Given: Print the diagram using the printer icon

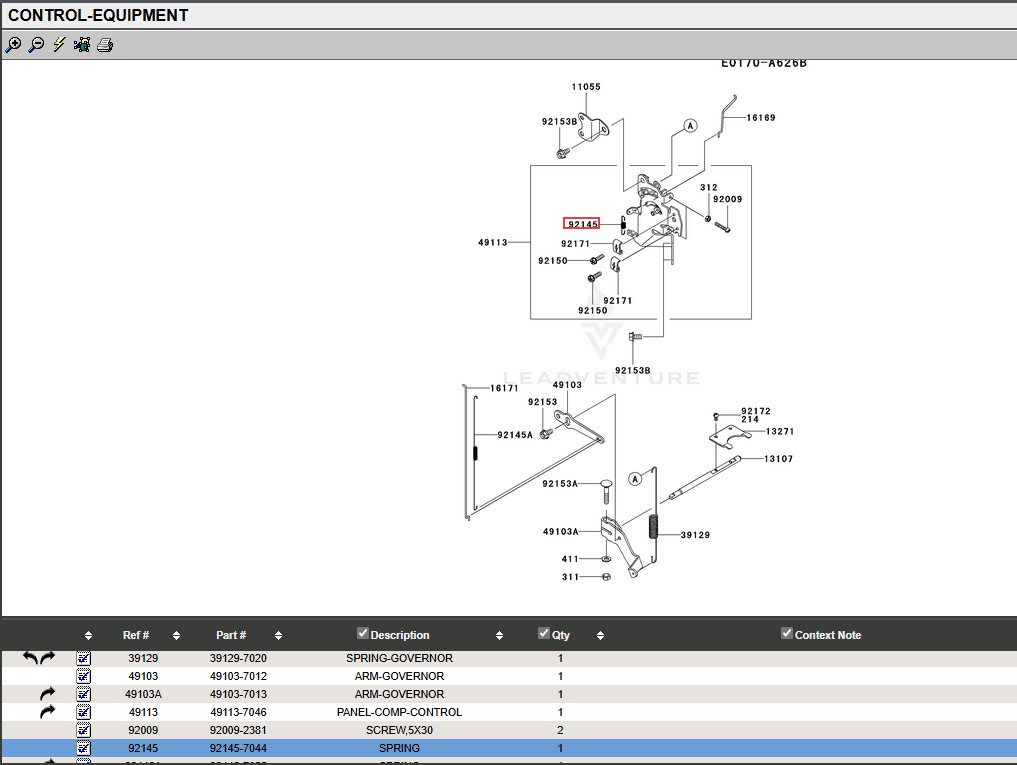Looking at the screenshot, I should point(105,45).
